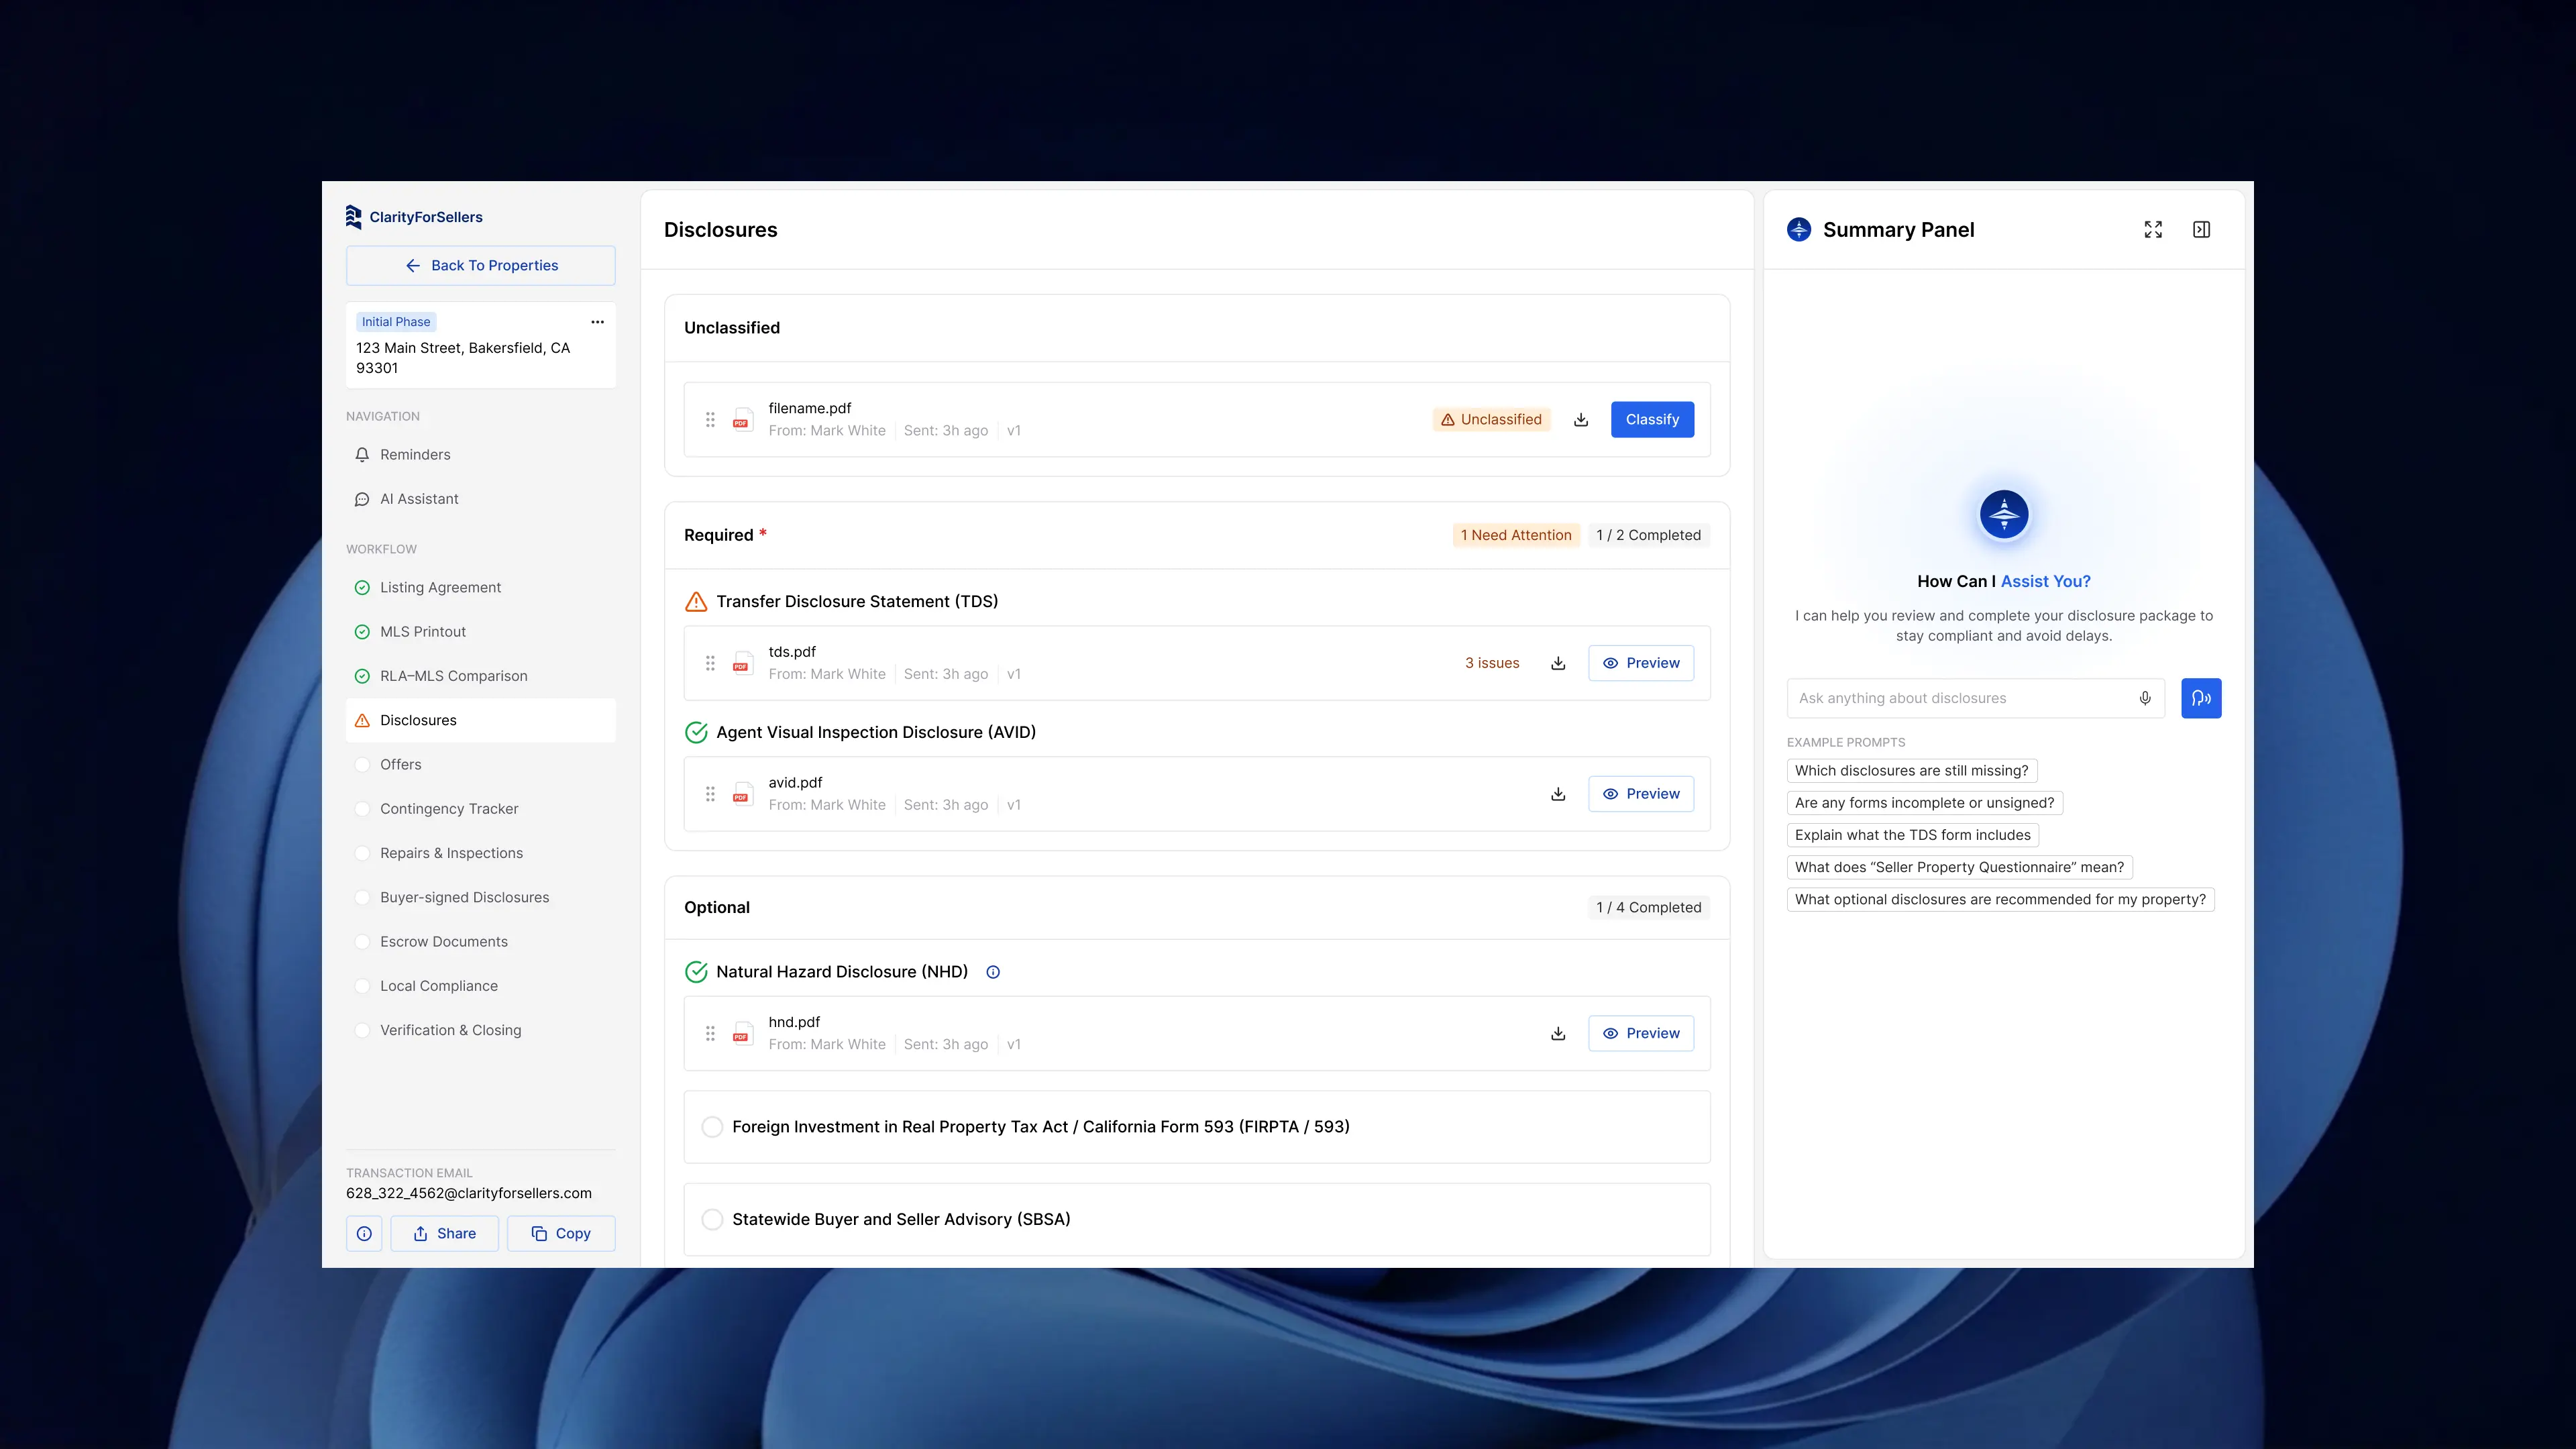Click the microphone icon in prompt field
Image resolution: width=2576 pixels, height=1449 pixels.
pos(2145,698)
